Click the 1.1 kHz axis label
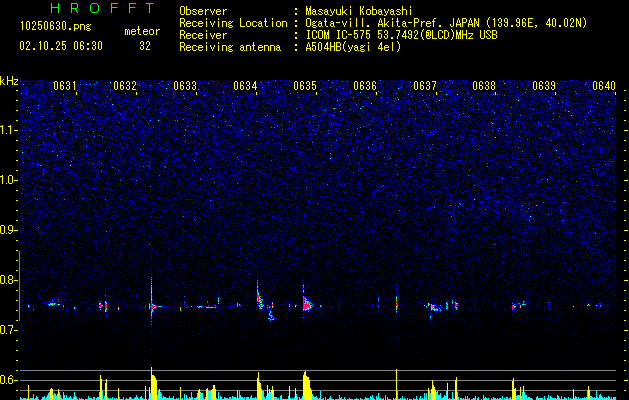 tap(9, 130)
